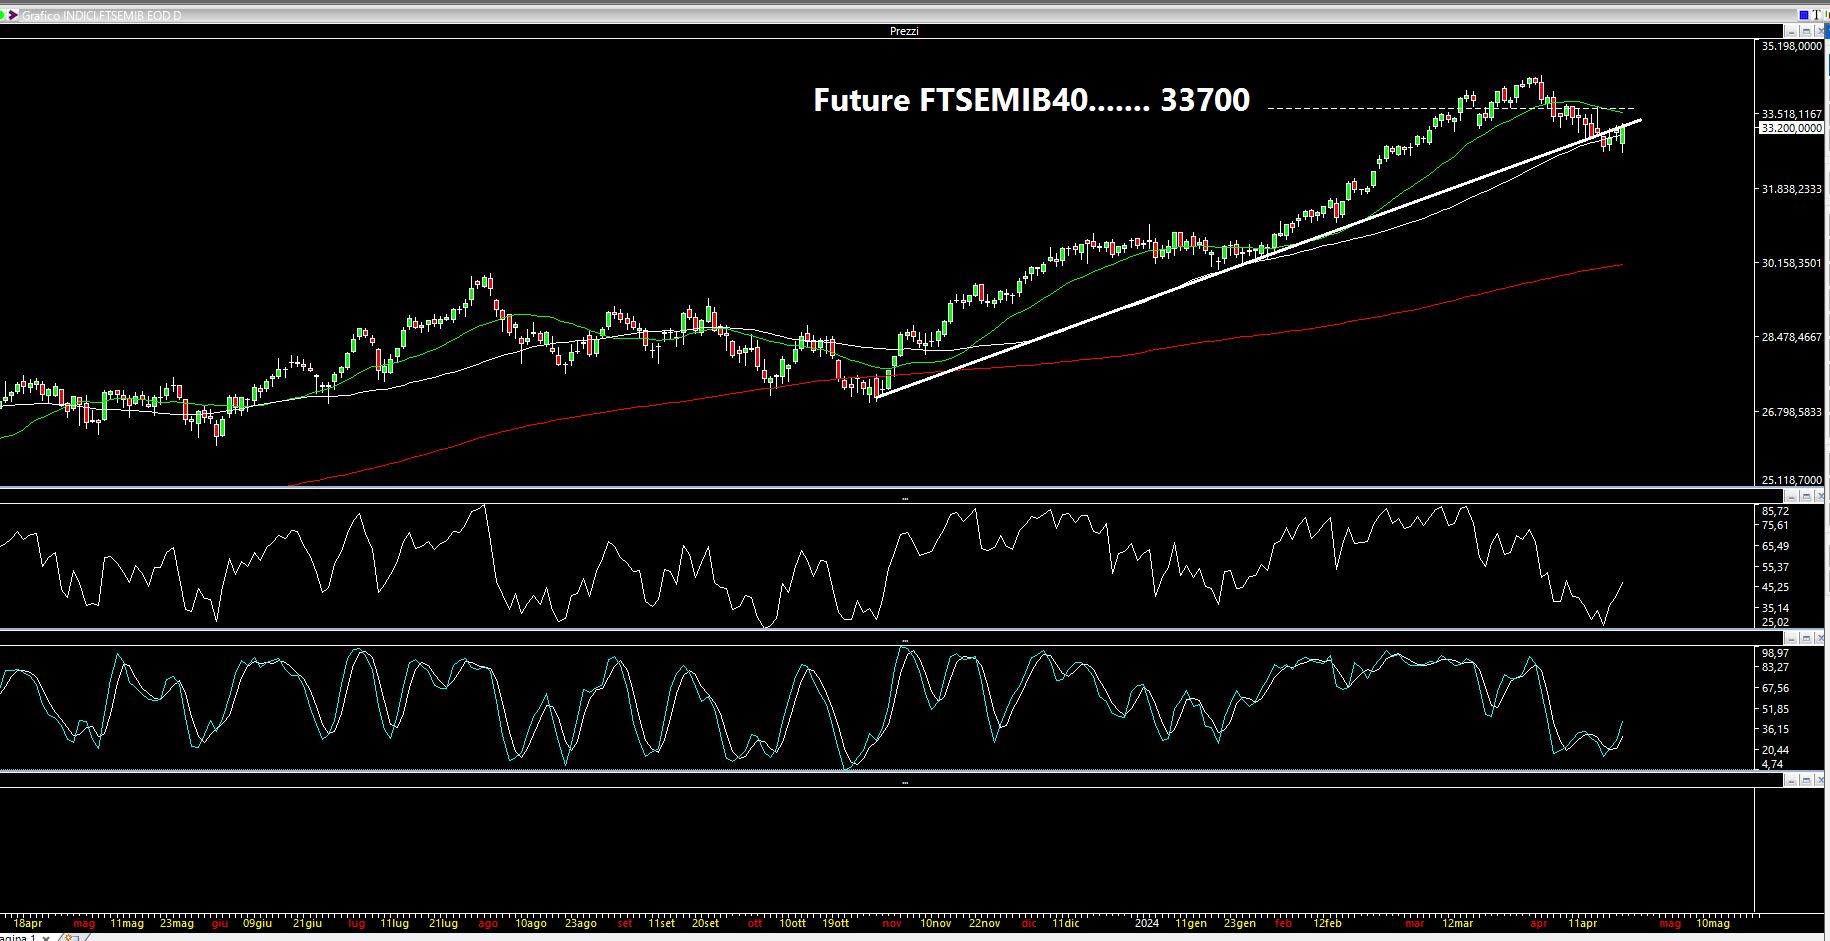The height and width of the screenshot is (941, 1830).
Task: Minimize the empty bottom panel
Action: point(1791,780)
